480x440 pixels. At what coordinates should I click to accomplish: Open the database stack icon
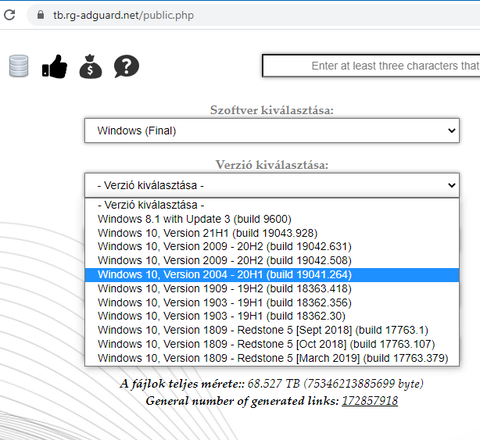tap(19, 66)
